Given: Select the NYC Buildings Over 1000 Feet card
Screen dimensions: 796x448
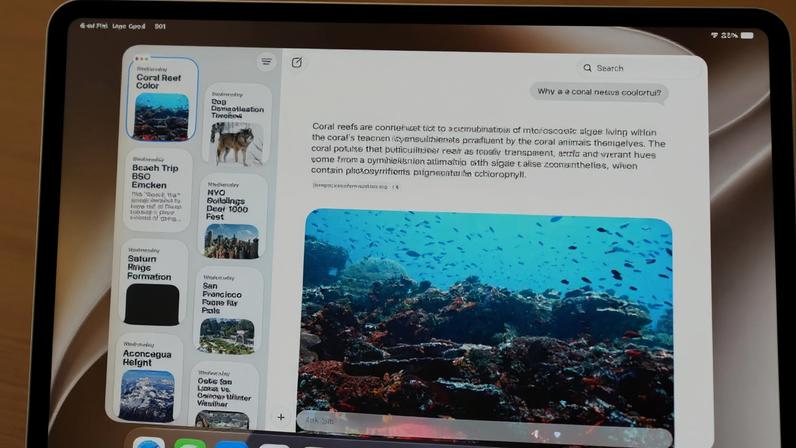Looking at the screenshot, I should click(233, 218).
